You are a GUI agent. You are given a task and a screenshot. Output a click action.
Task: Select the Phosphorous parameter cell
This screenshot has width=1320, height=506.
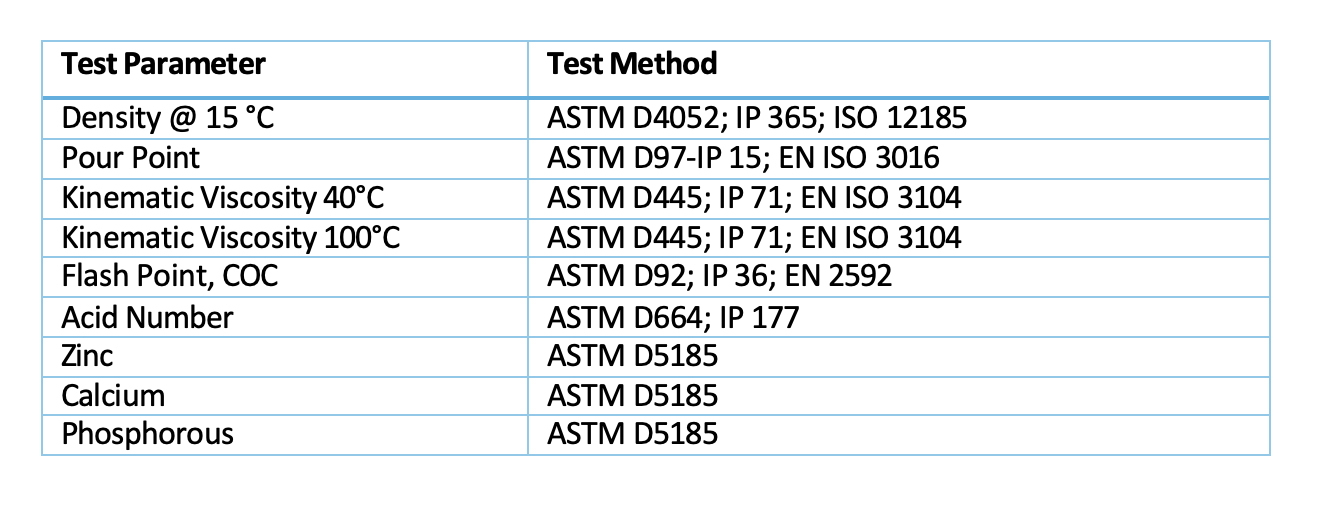(x=148, y=434)
